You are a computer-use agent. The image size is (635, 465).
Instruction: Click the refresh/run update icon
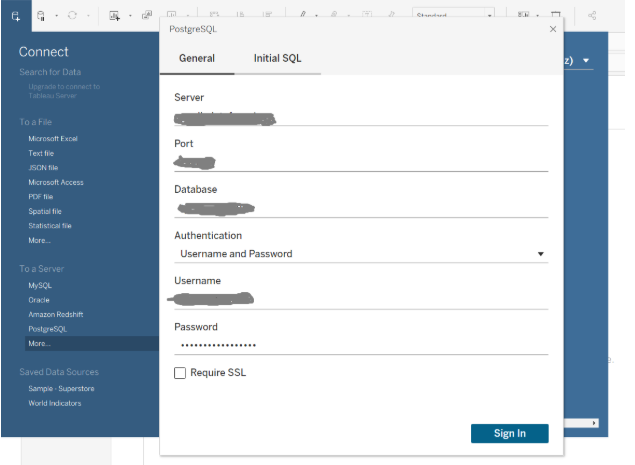72,15
